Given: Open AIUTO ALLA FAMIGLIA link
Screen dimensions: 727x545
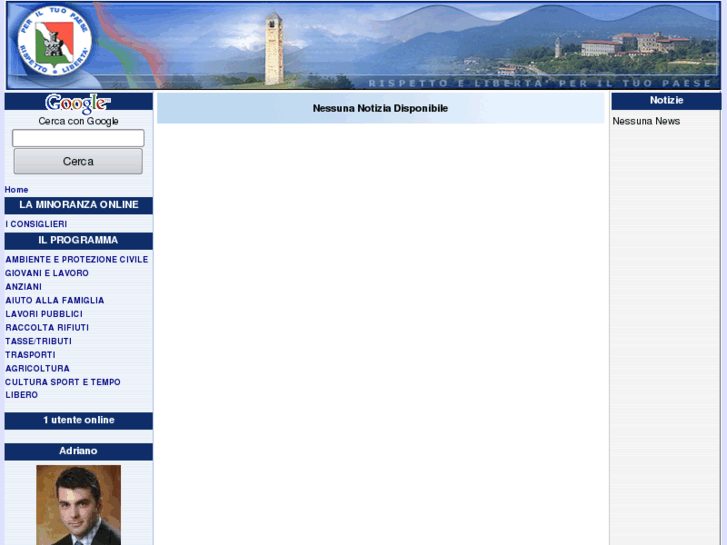Looking at the screenshot, I should point(55,300).
